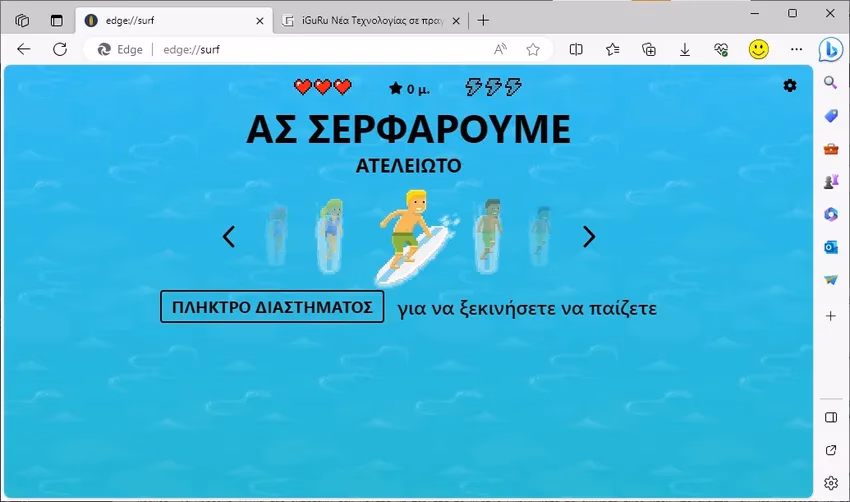Open sidebar Outlook icon

[x=830, y=247]
